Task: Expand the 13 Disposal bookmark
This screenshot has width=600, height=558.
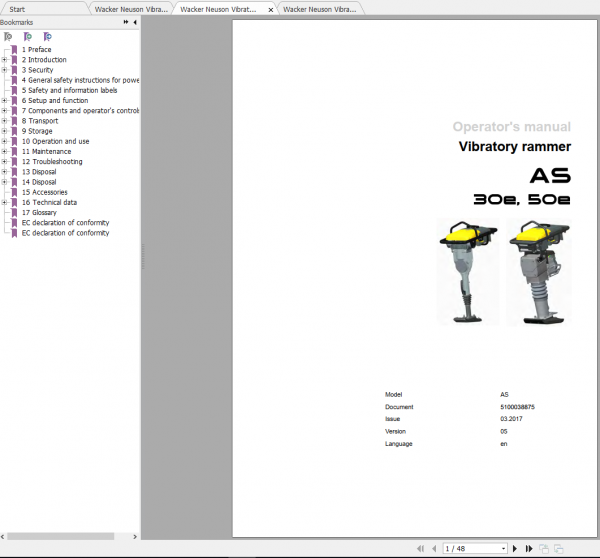Action: point(4,172)
